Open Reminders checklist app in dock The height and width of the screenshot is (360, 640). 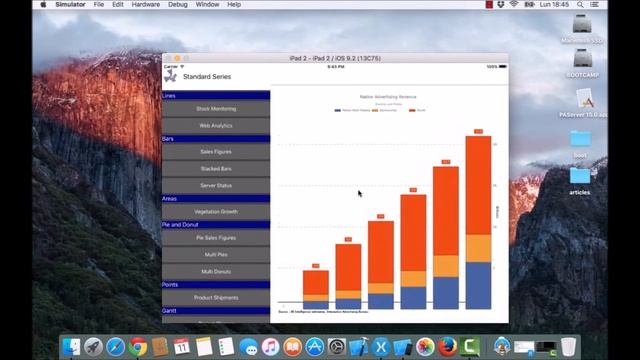tap(226, 347)
